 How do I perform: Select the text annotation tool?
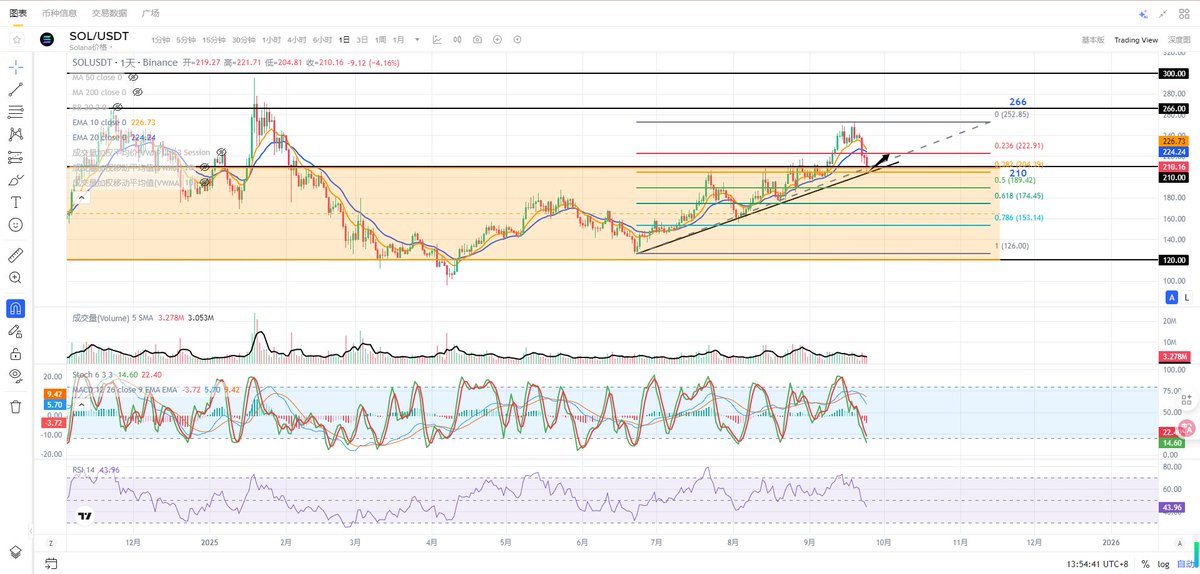point(15,202)
